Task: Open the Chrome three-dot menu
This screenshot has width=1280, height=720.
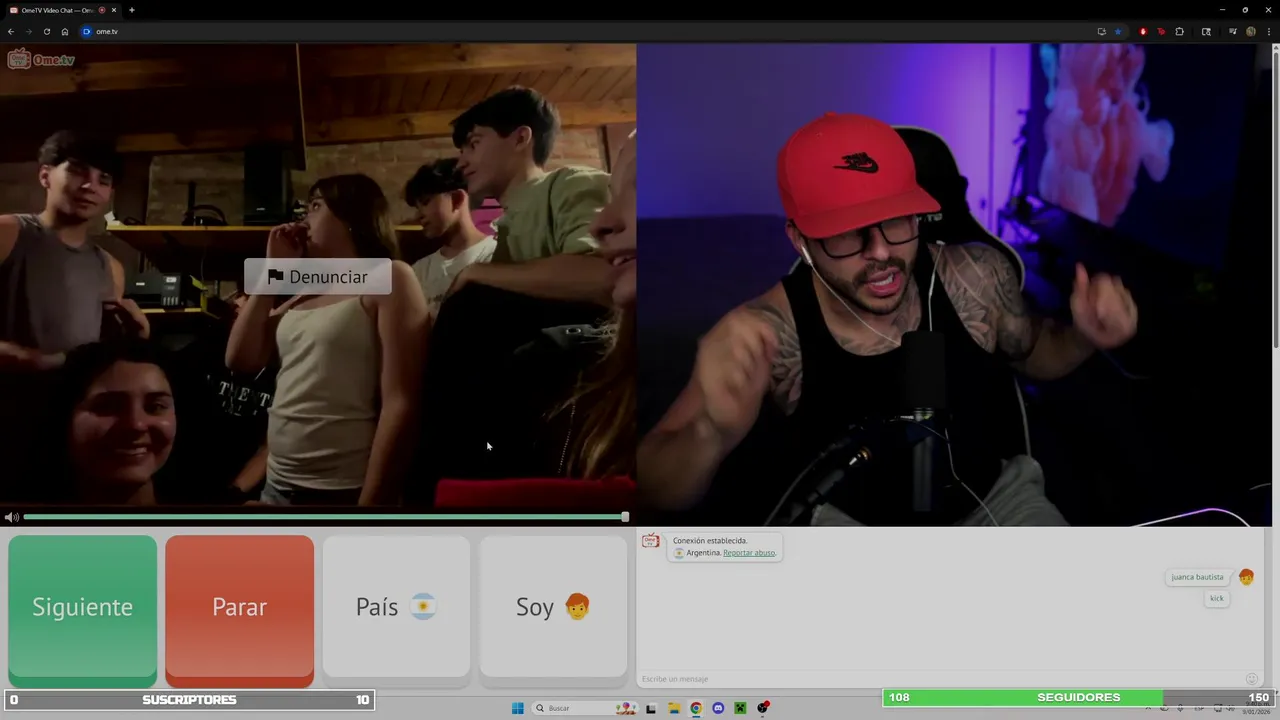Action: 1268,31
